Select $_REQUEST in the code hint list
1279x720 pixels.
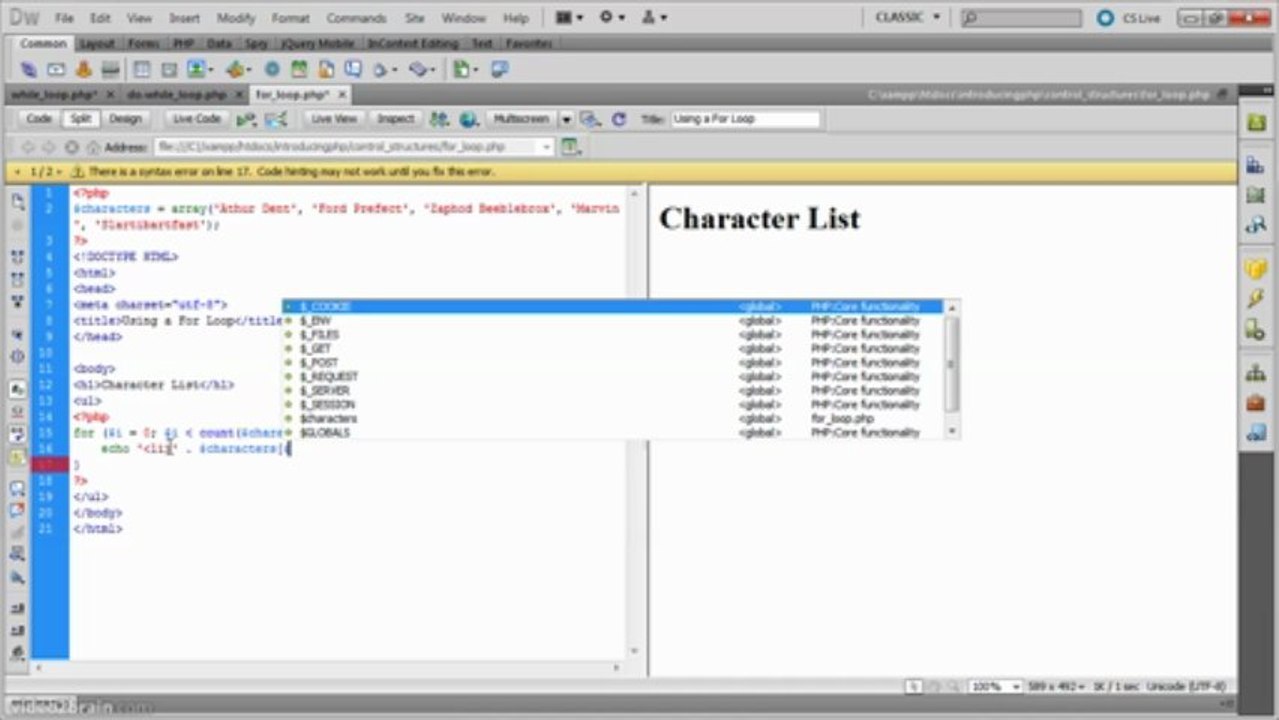613,376
